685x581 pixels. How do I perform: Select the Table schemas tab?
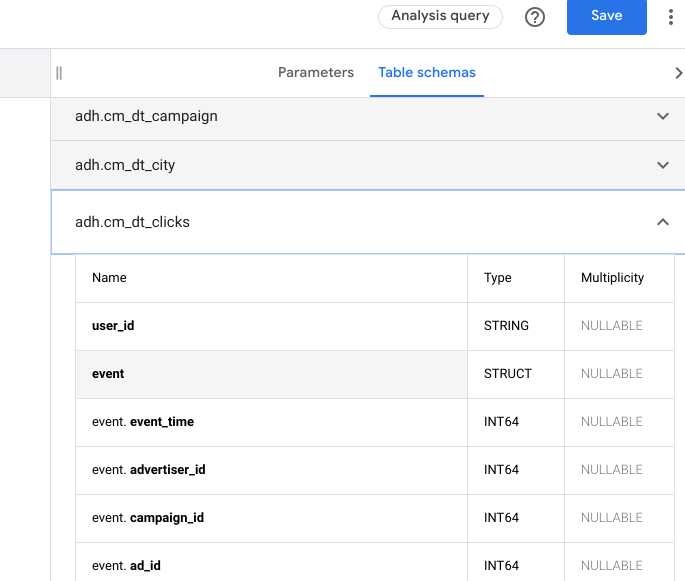point(427,73)
